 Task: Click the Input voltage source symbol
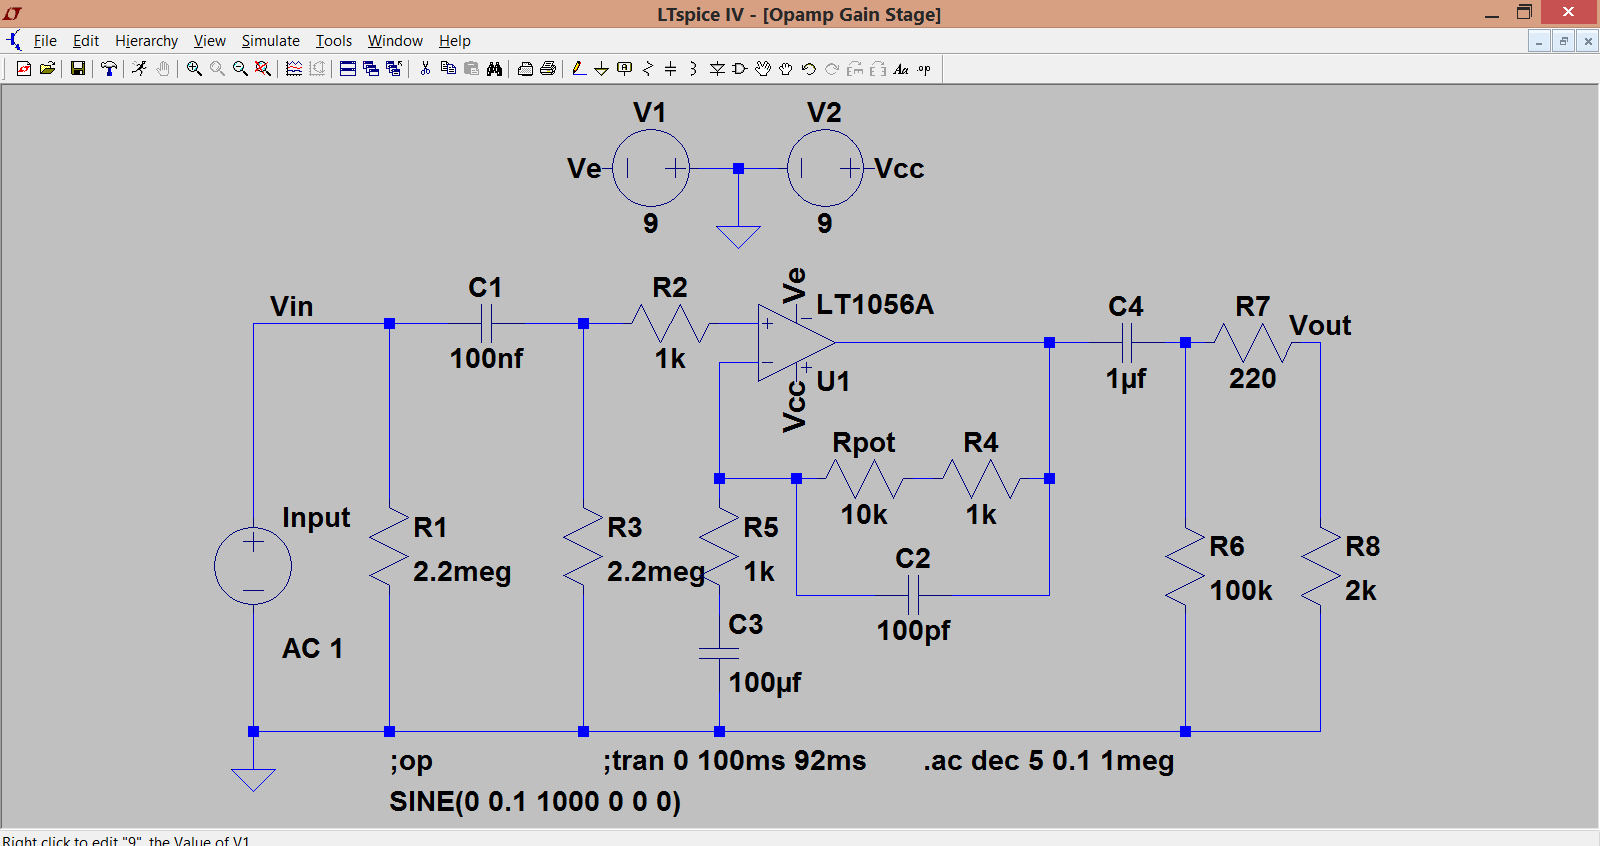click(x=253, y=566)
